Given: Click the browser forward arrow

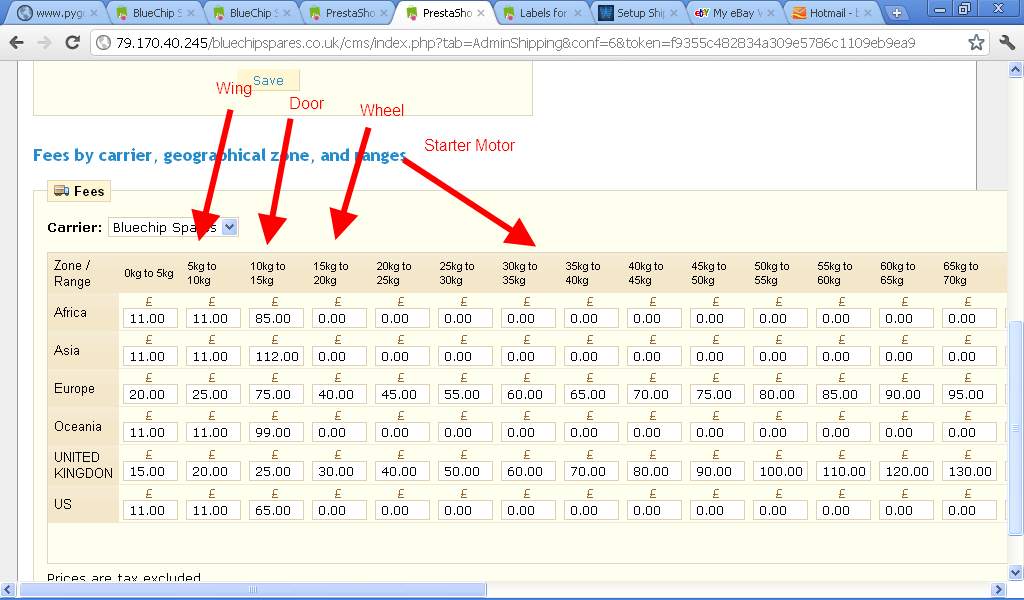Looking at the screenshot, I should click(x=44, y=43).
